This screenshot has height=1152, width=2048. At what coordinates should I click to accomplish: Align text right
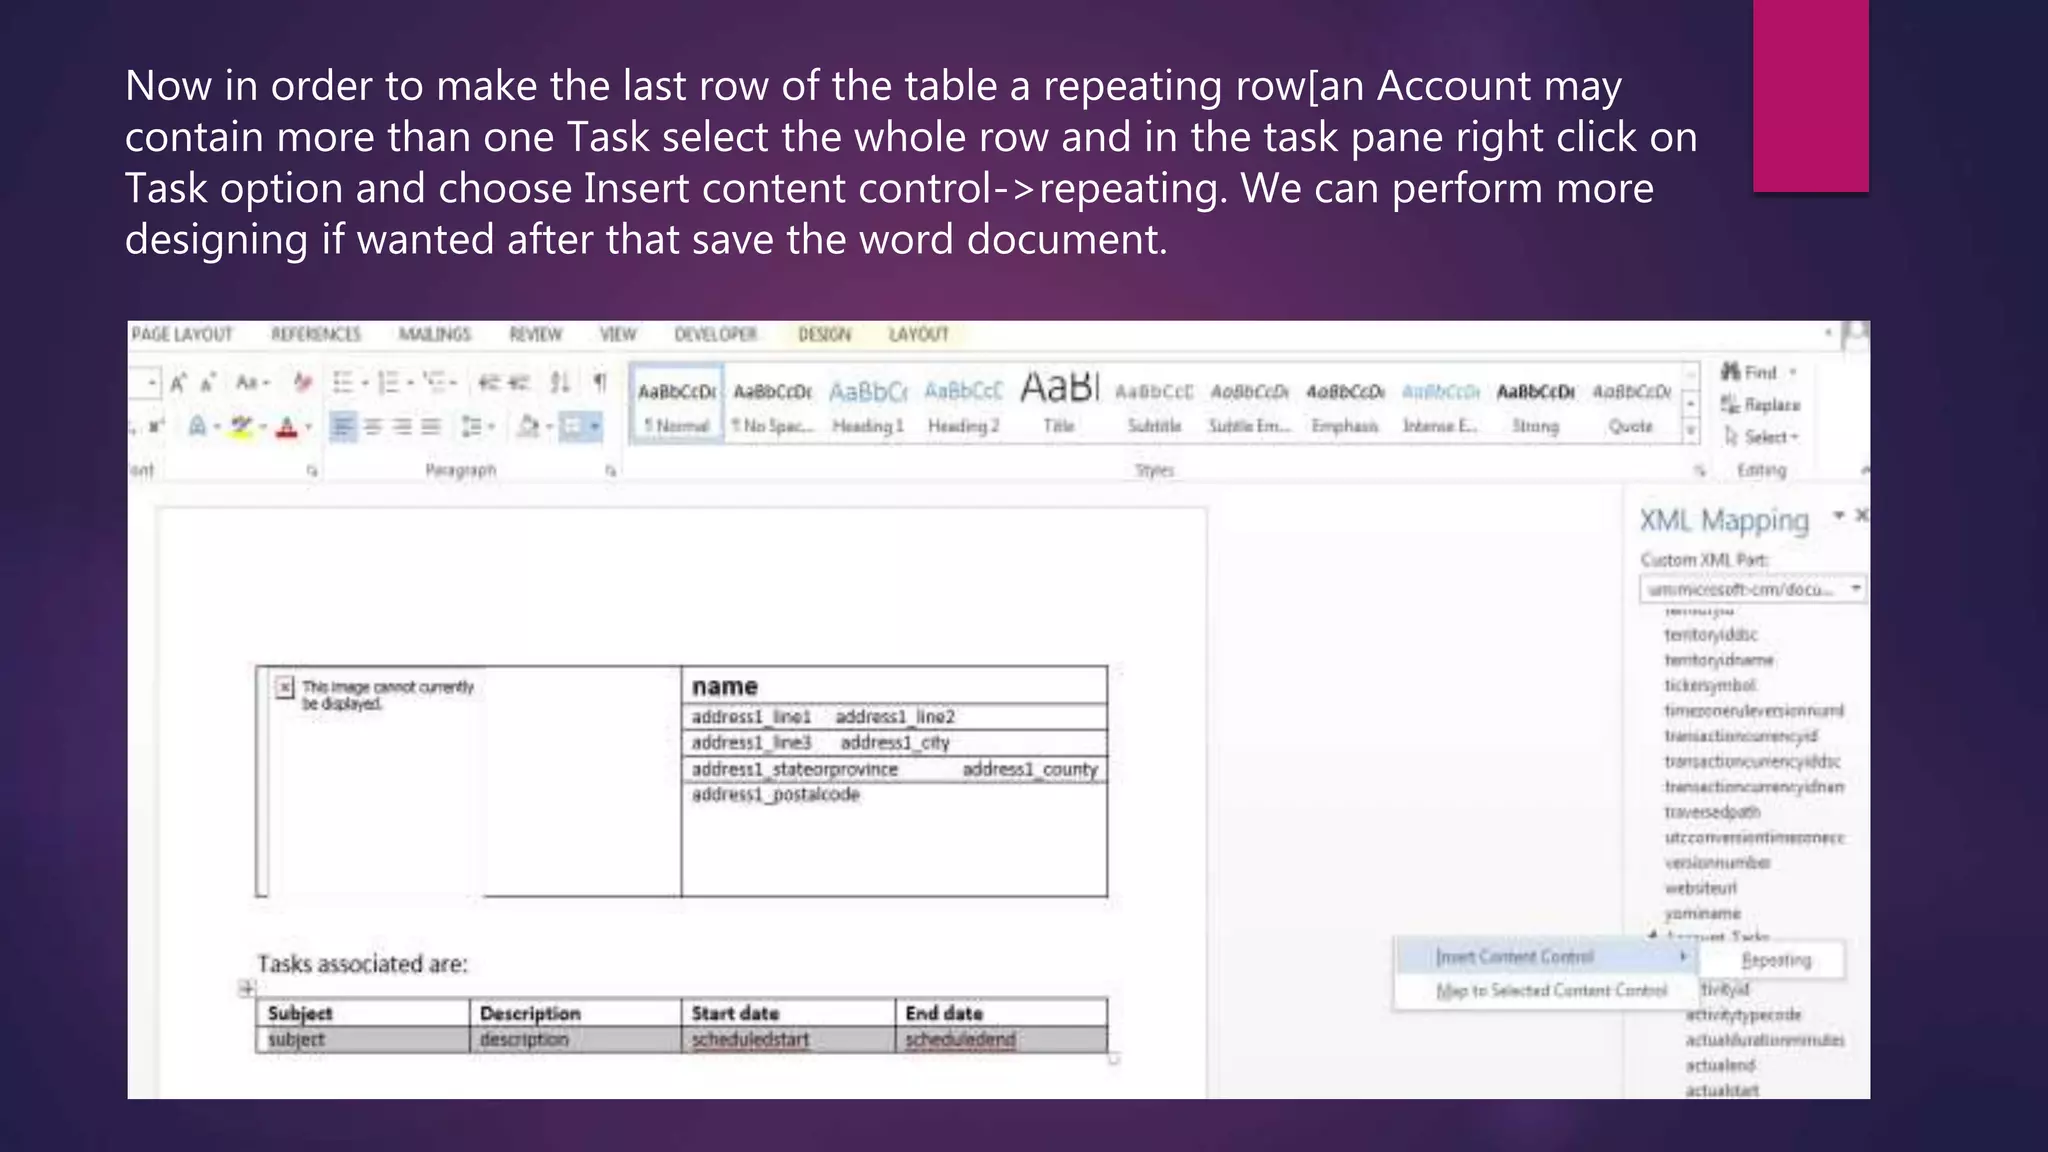pos(402,427)
